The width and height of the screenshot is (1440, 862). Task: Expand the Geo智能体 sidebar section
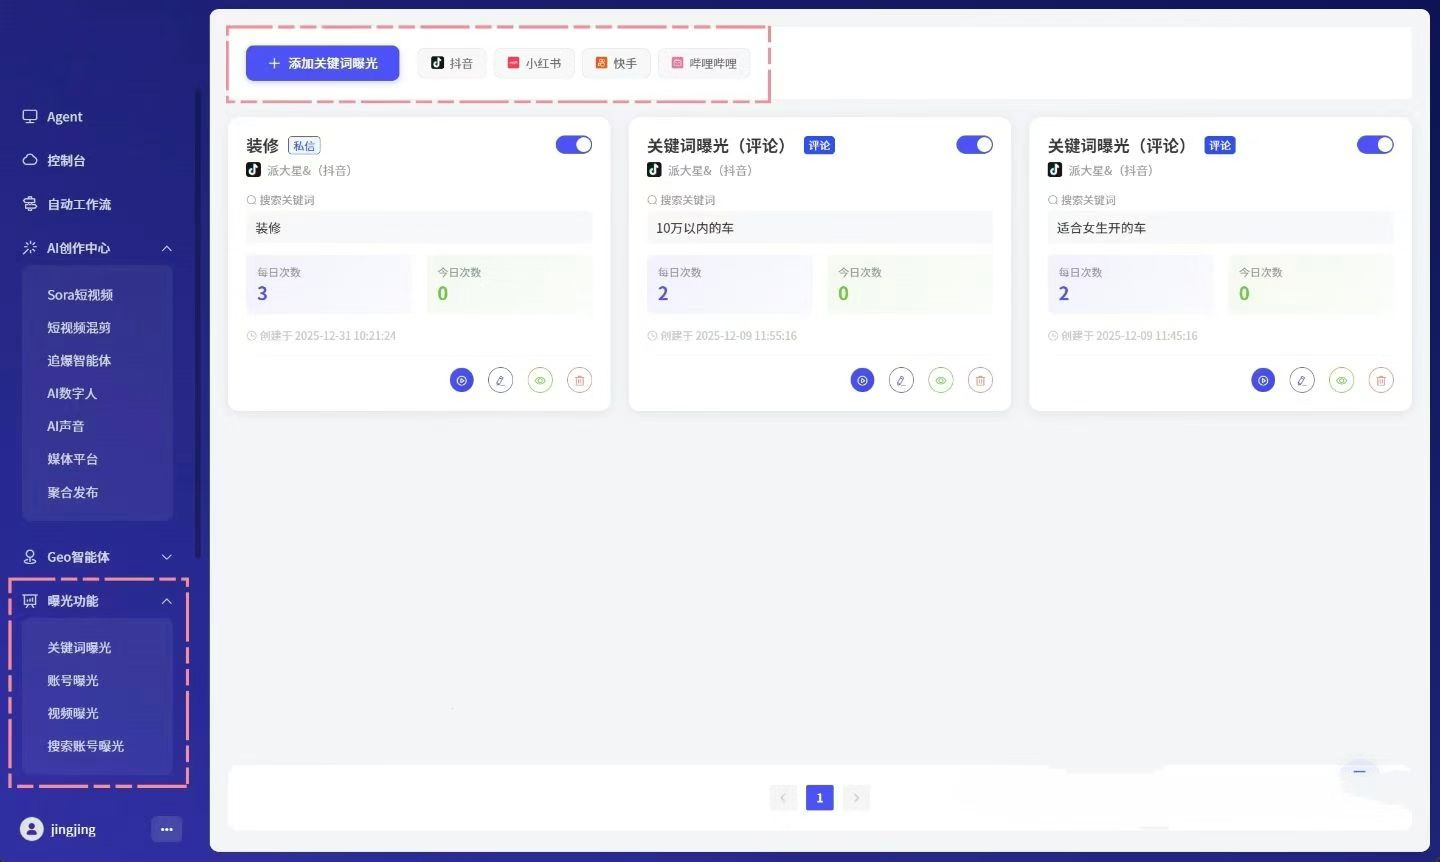167,557
